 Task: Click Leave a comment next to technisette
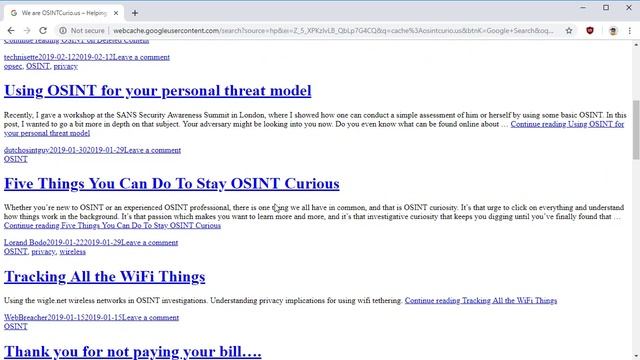pyautogui.click(x=141, y=57)
